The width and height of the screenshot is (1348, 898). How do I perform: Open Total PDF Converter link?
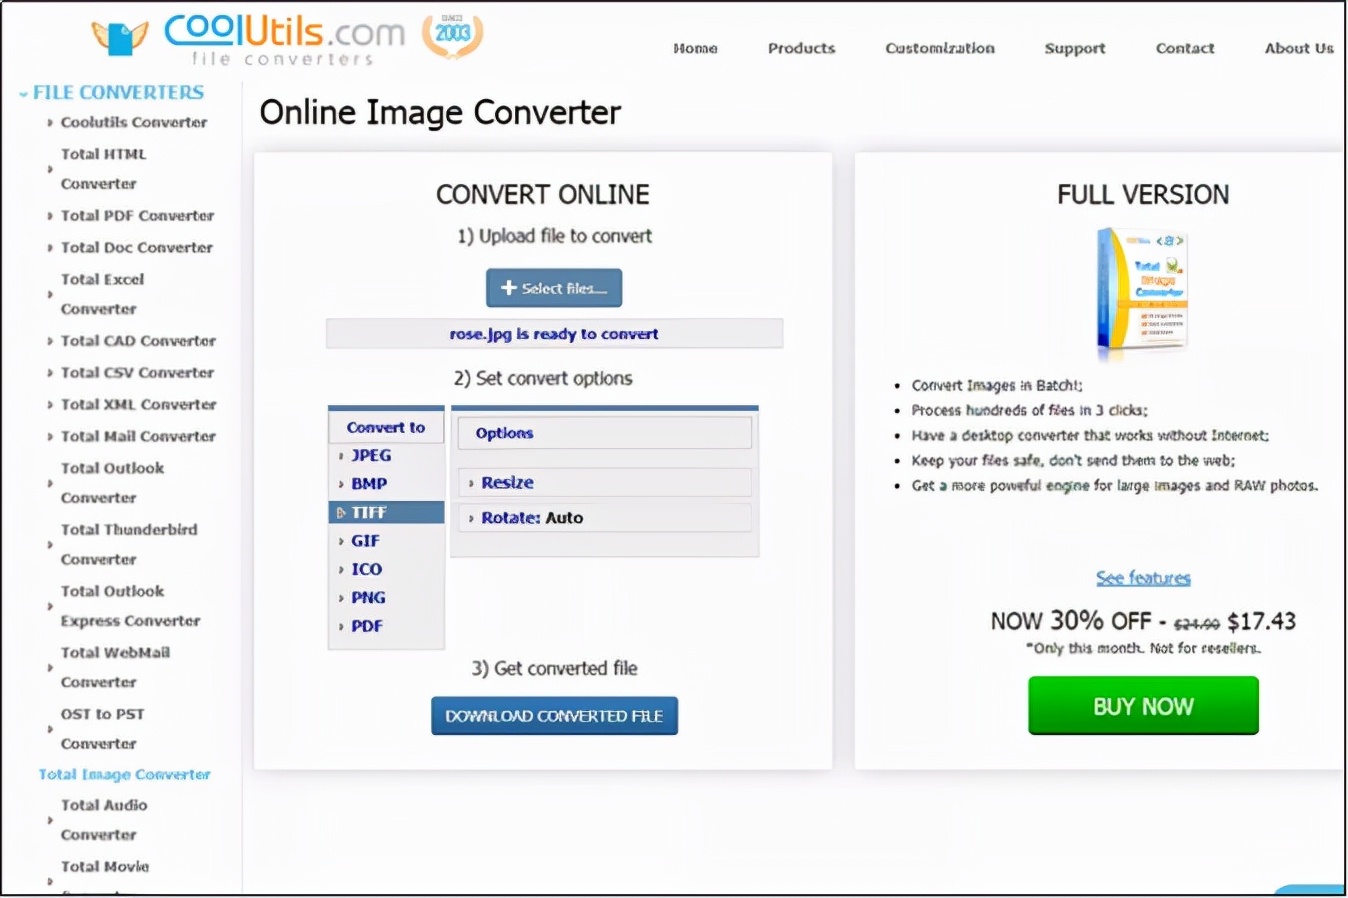click(137, 215)
